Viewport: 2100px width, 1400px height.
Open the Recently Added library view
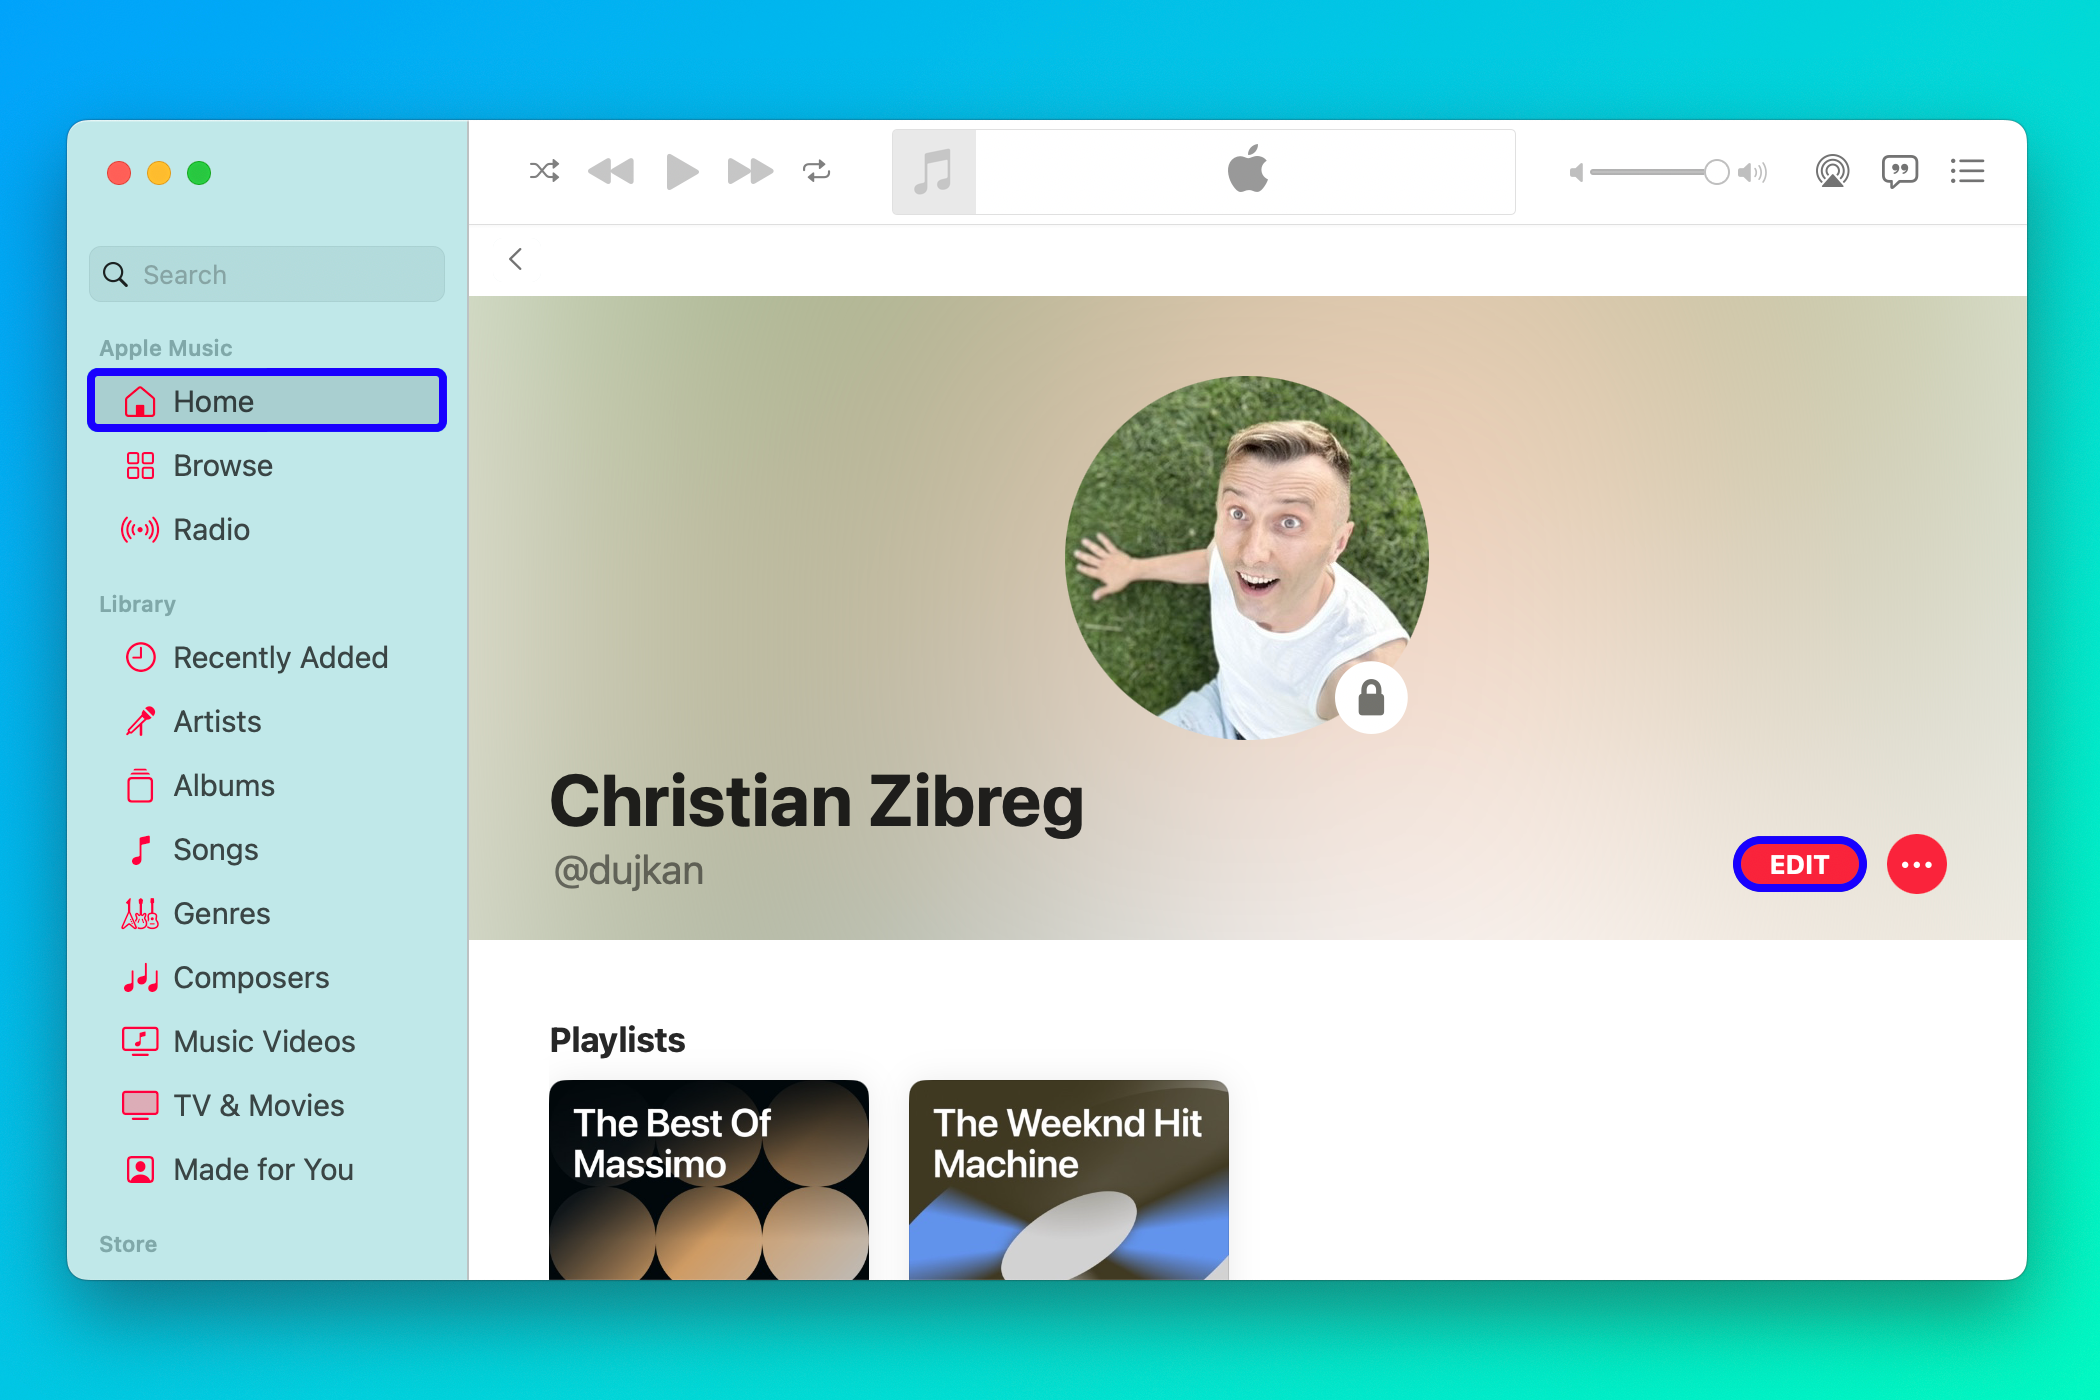270,656
